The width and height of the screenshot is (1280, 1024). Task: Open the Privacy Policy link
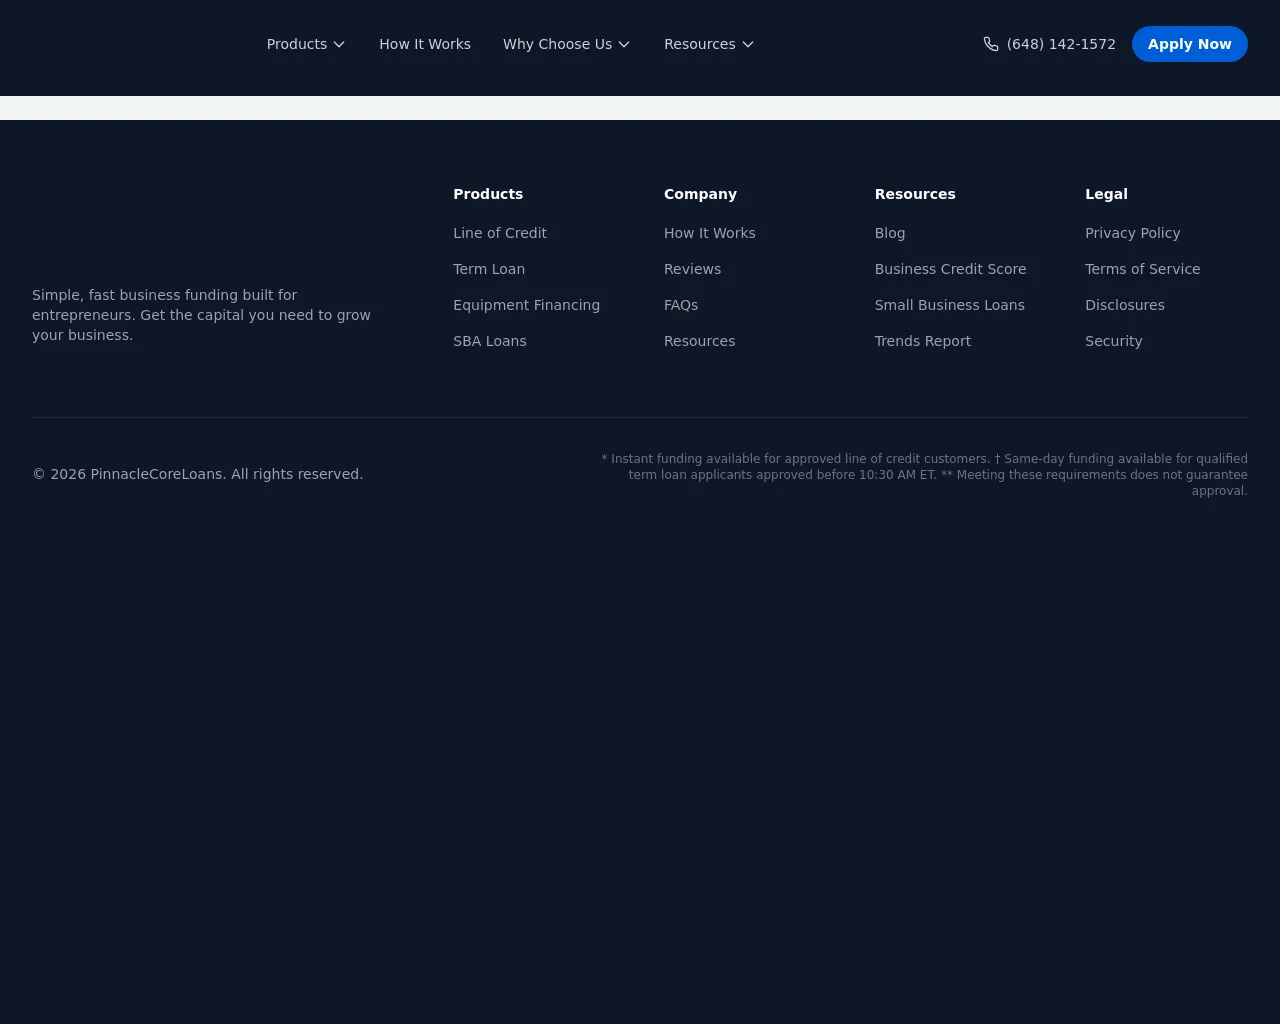[1133, 233]
